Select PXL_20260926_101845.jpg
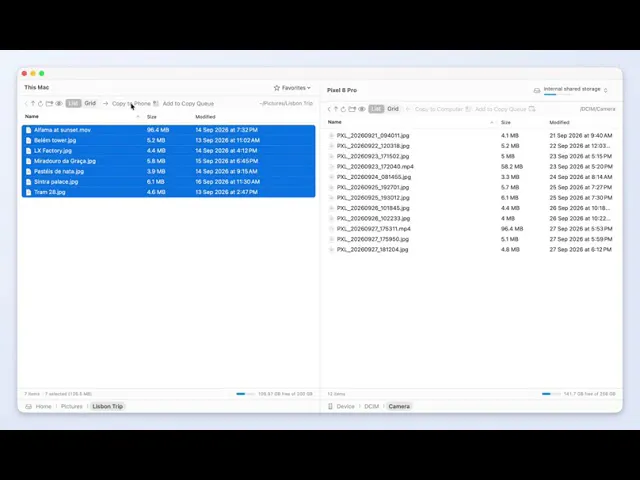This screenshot has width=640, height=480. [471, 208]
